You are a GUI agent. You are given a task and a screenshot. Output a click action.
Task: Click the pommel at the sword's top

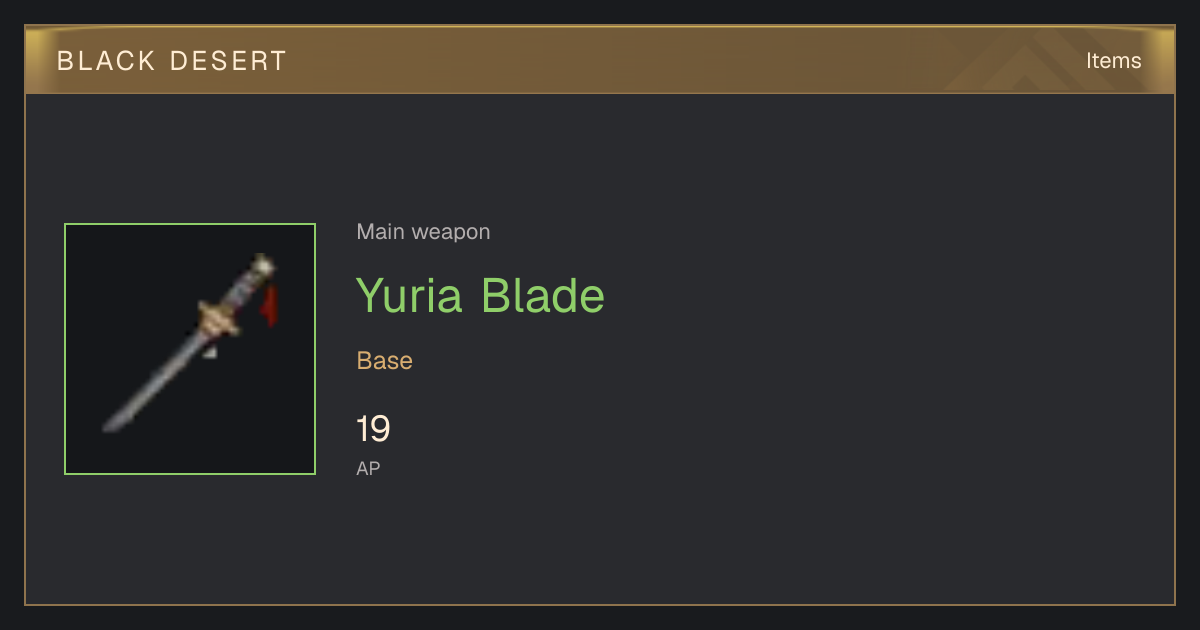pos(263,265)
